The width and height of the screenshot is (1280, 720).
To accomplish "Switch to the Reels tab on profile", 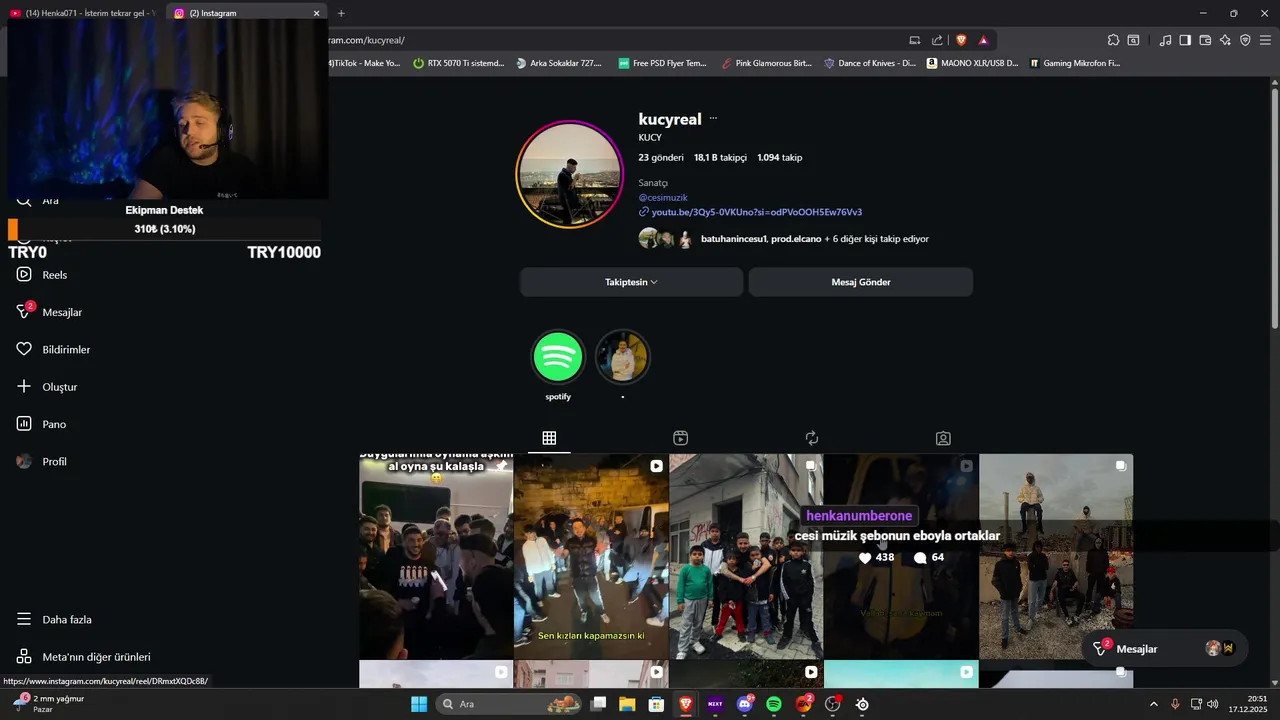I will point(680,438).
